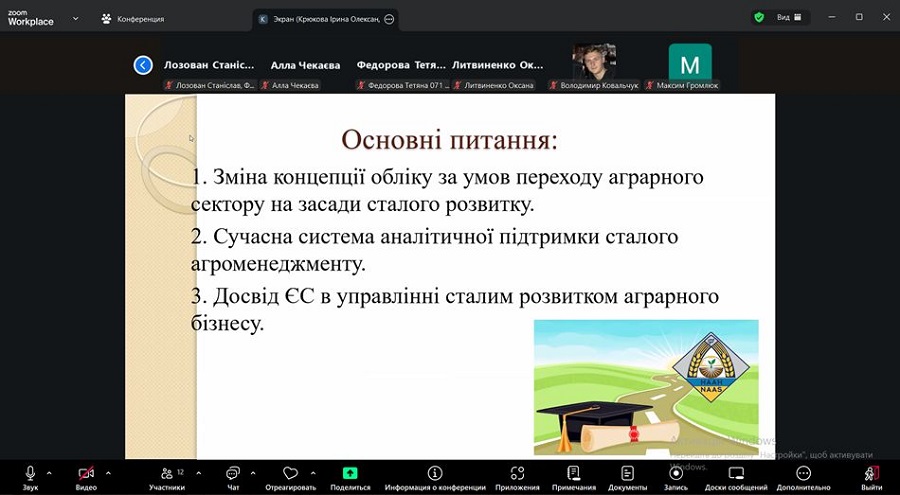The image size is (900, 495).
Task: Click the Выйти leave button
Action: (871, 474)
